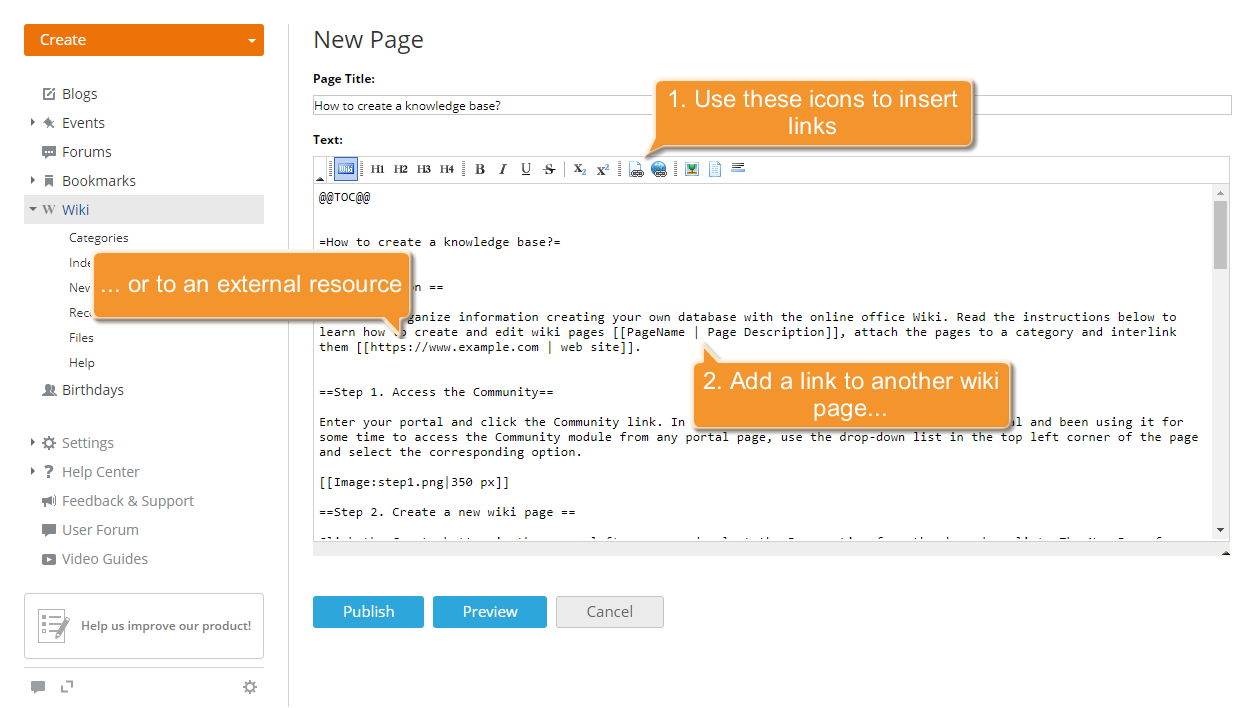
Task: Click the Page Title input field
Action: click(x=772, y=105)
